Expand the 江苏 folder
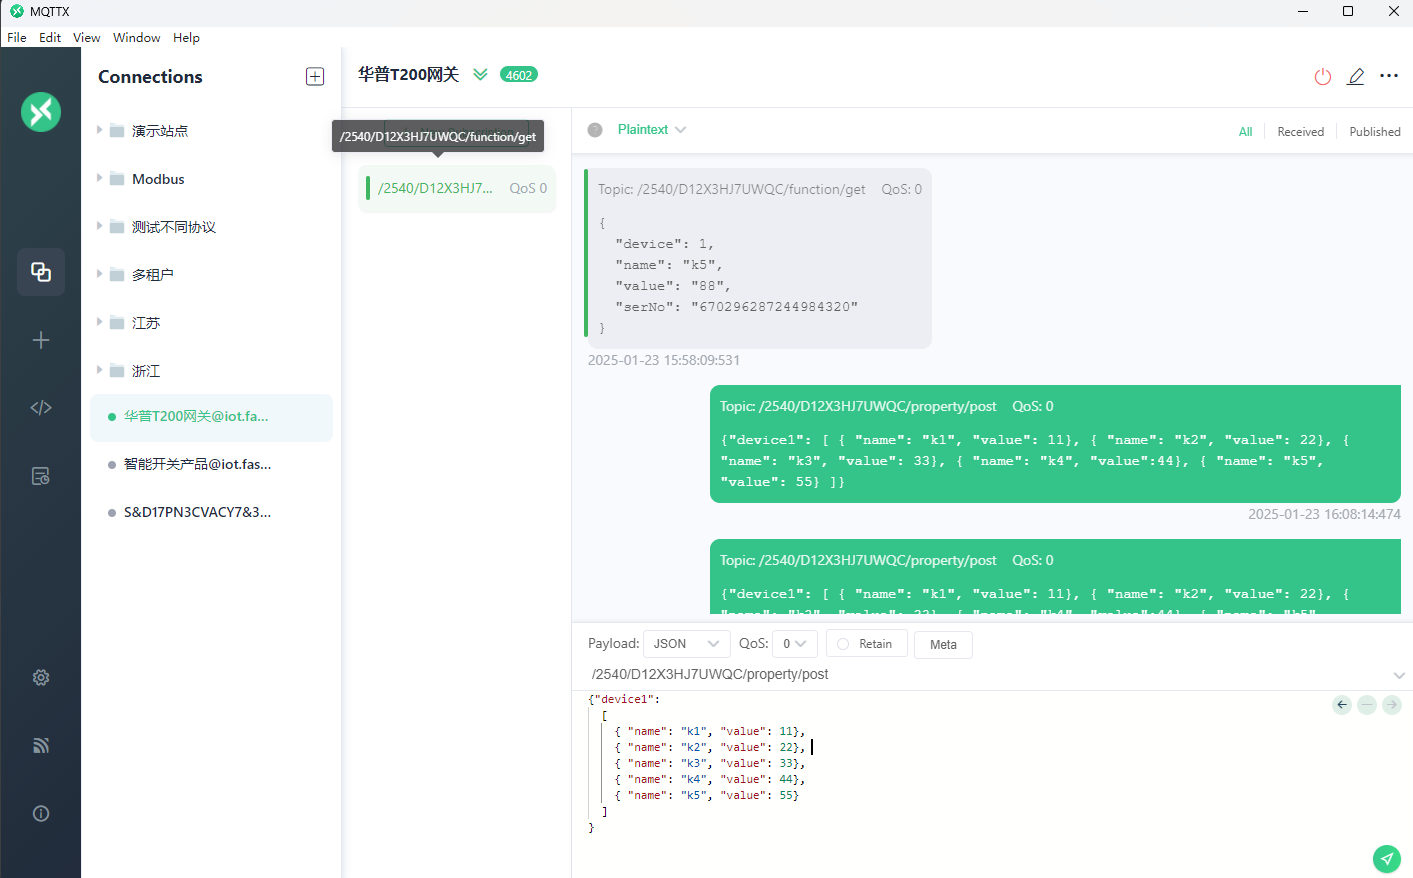 point(100,322)
